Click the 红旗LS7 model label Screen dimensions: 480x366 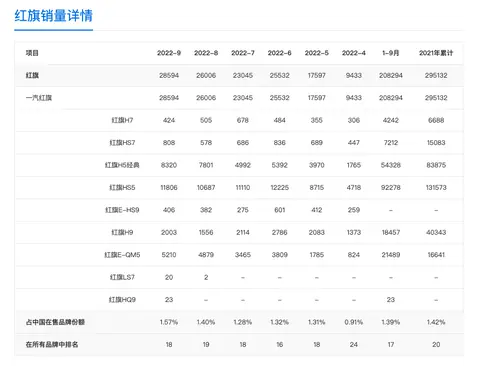pyautogui.click(x=122, y=277)
